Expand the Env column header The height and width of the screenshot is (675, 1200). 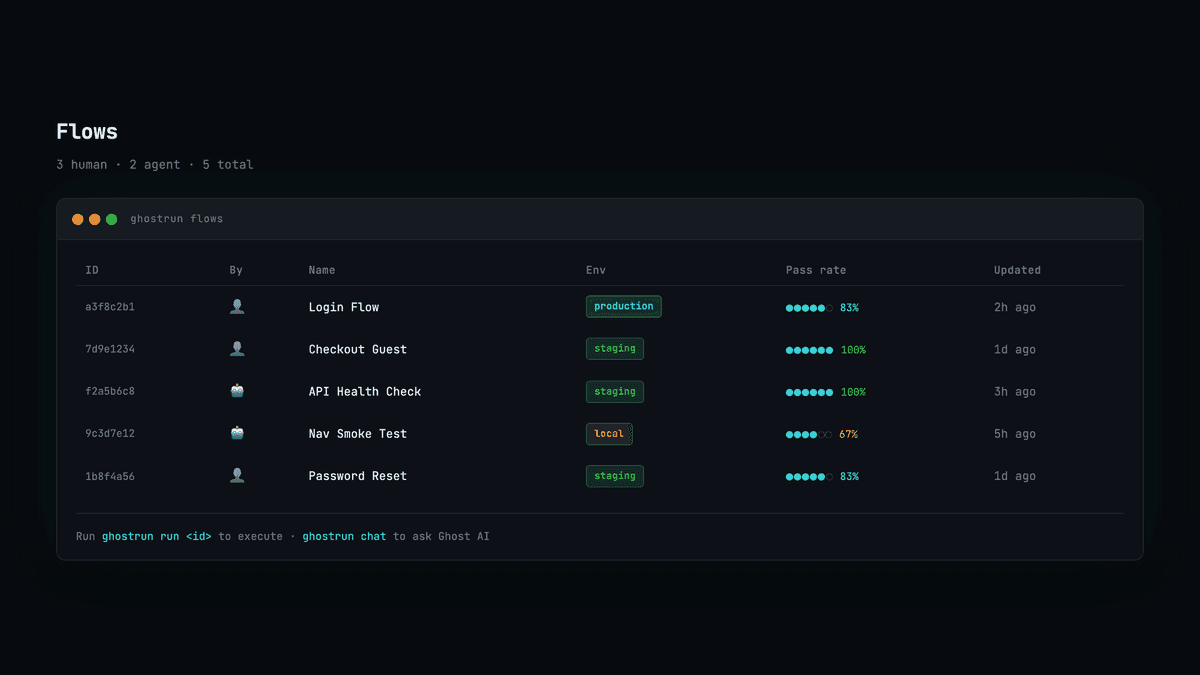point(595,269)
